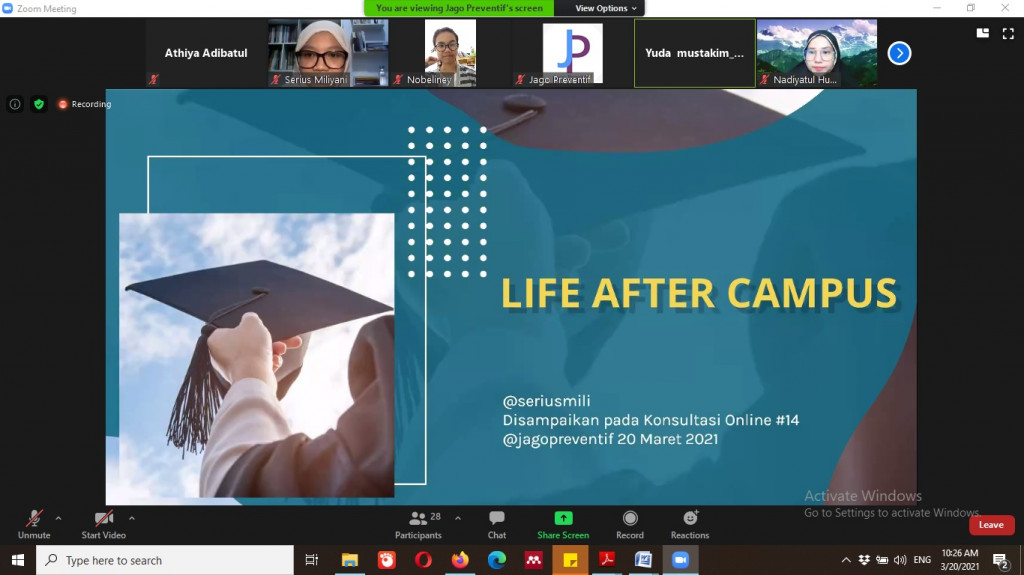Screen dimensions: 1024x575
Task: Click the Type here to search box
Action: tap(165, 560)
